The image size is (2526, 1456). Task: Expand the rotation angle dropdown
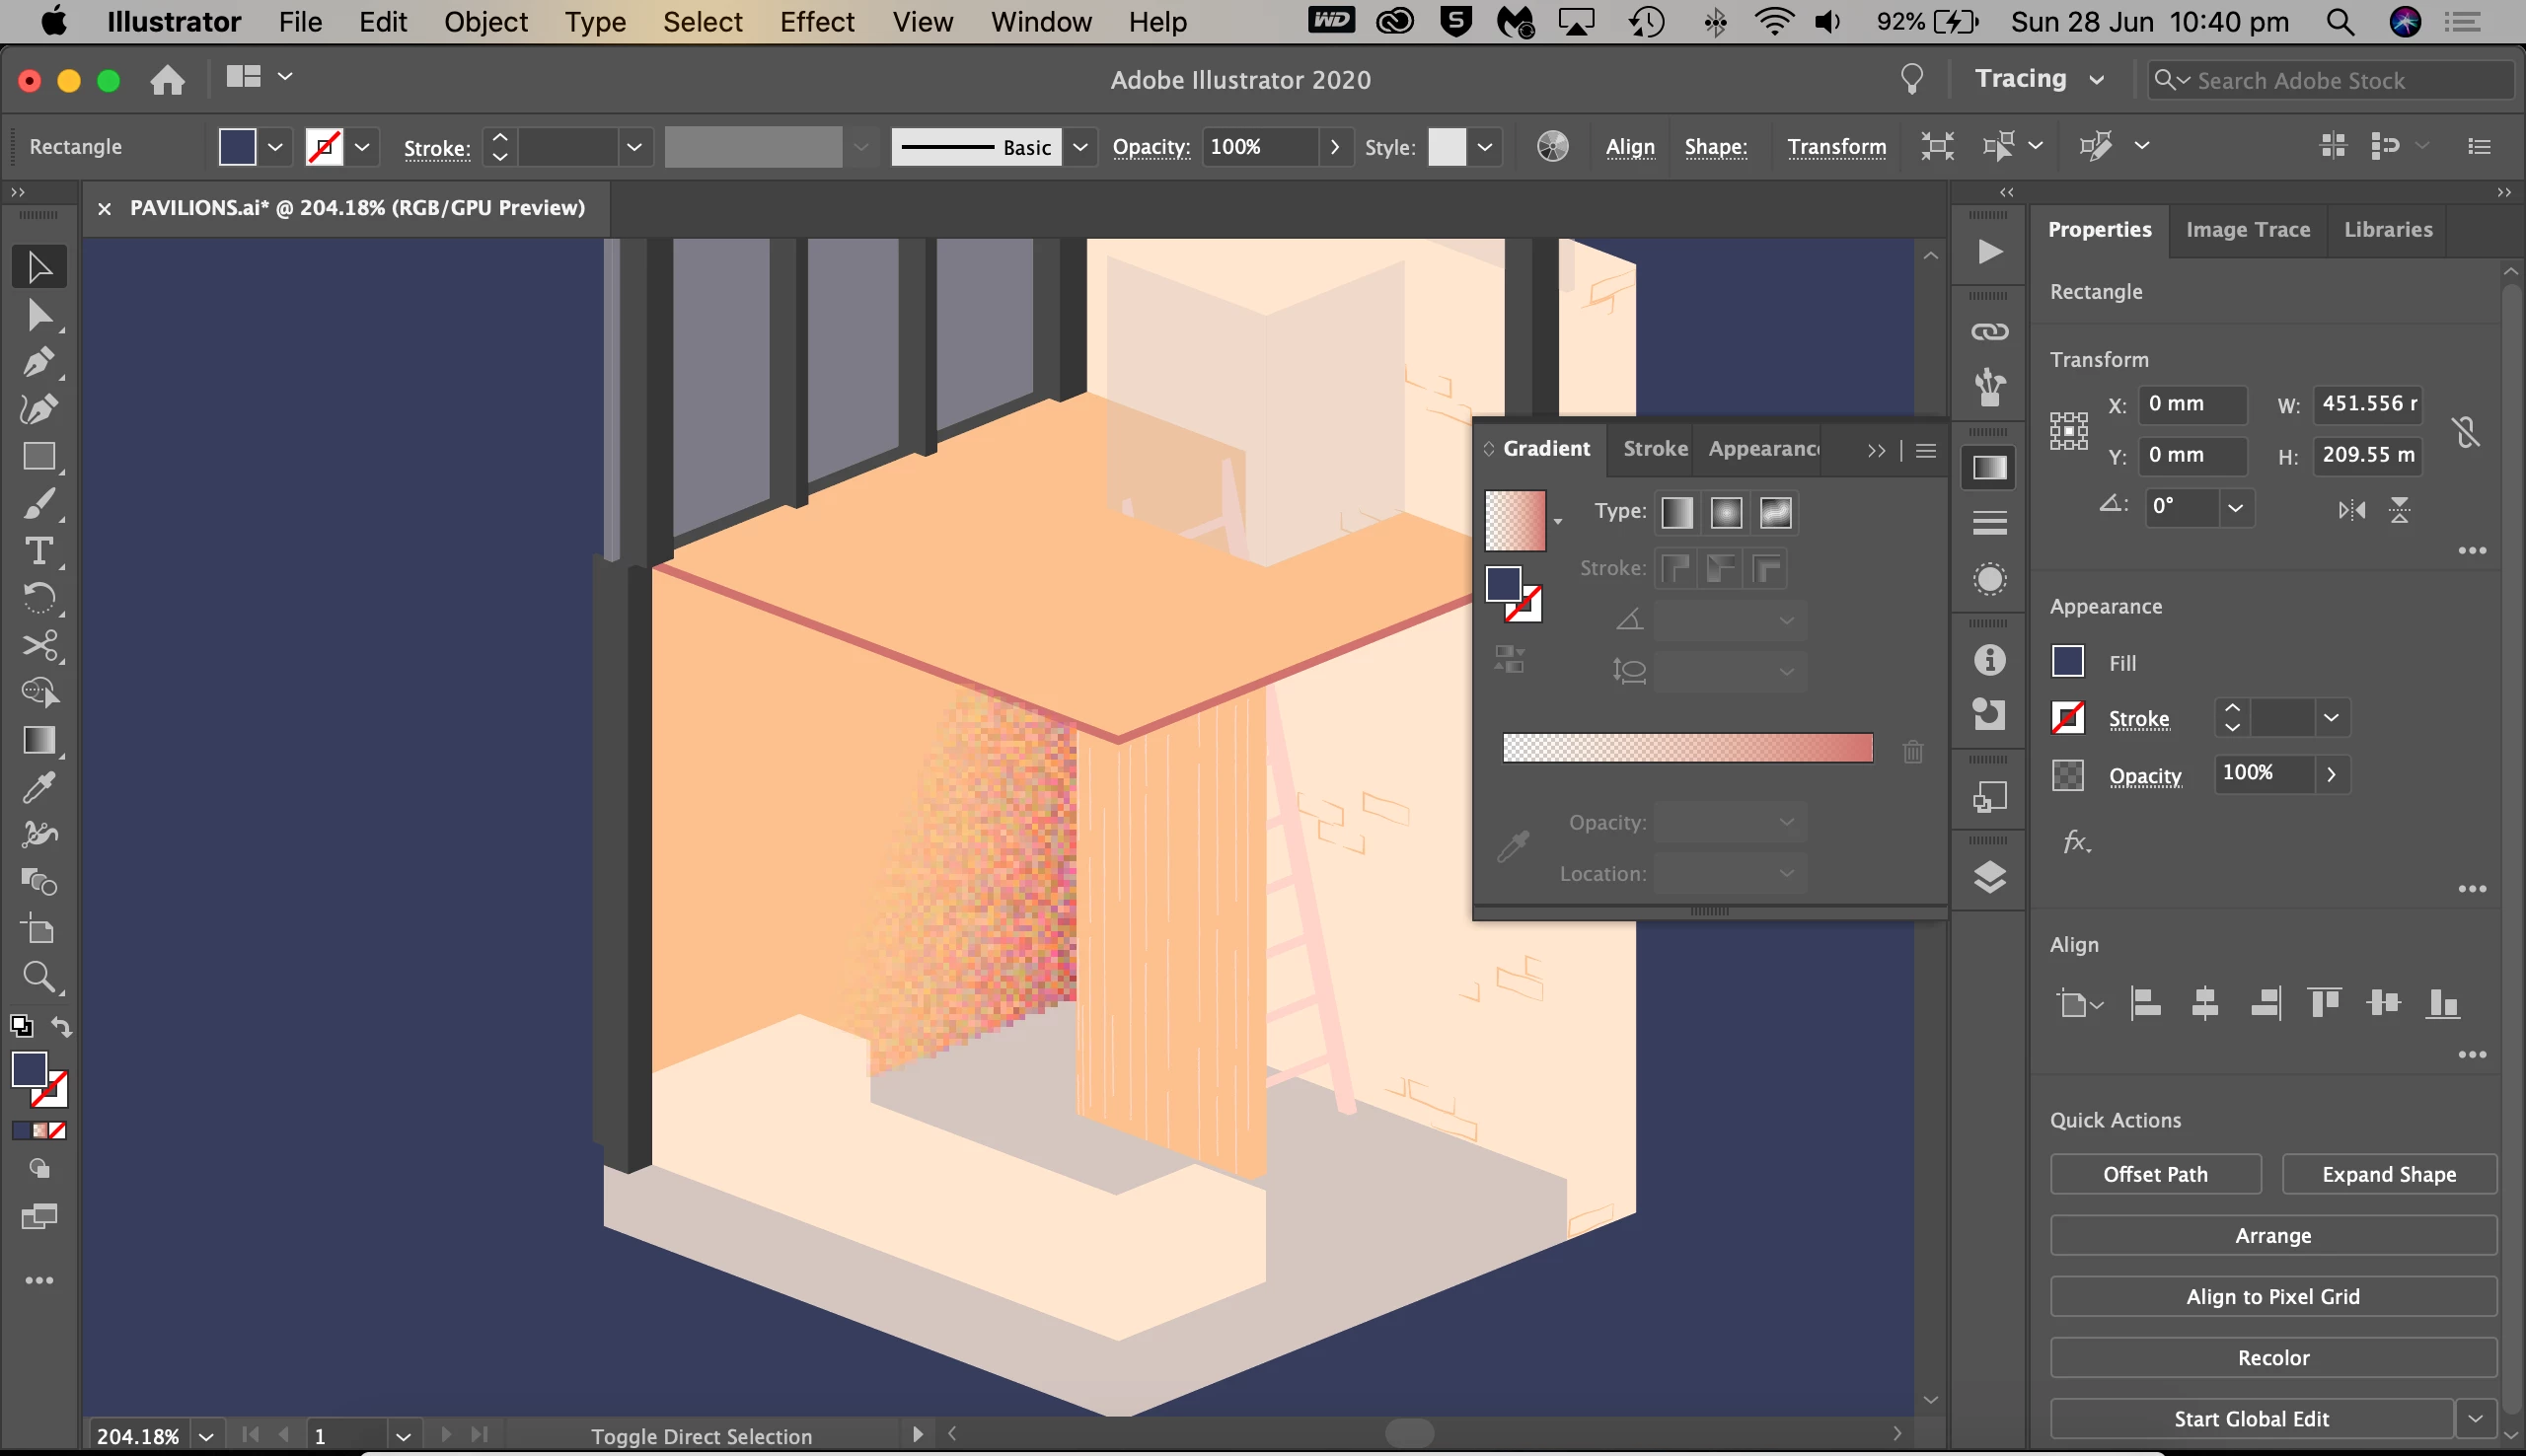coord(2235,508)
